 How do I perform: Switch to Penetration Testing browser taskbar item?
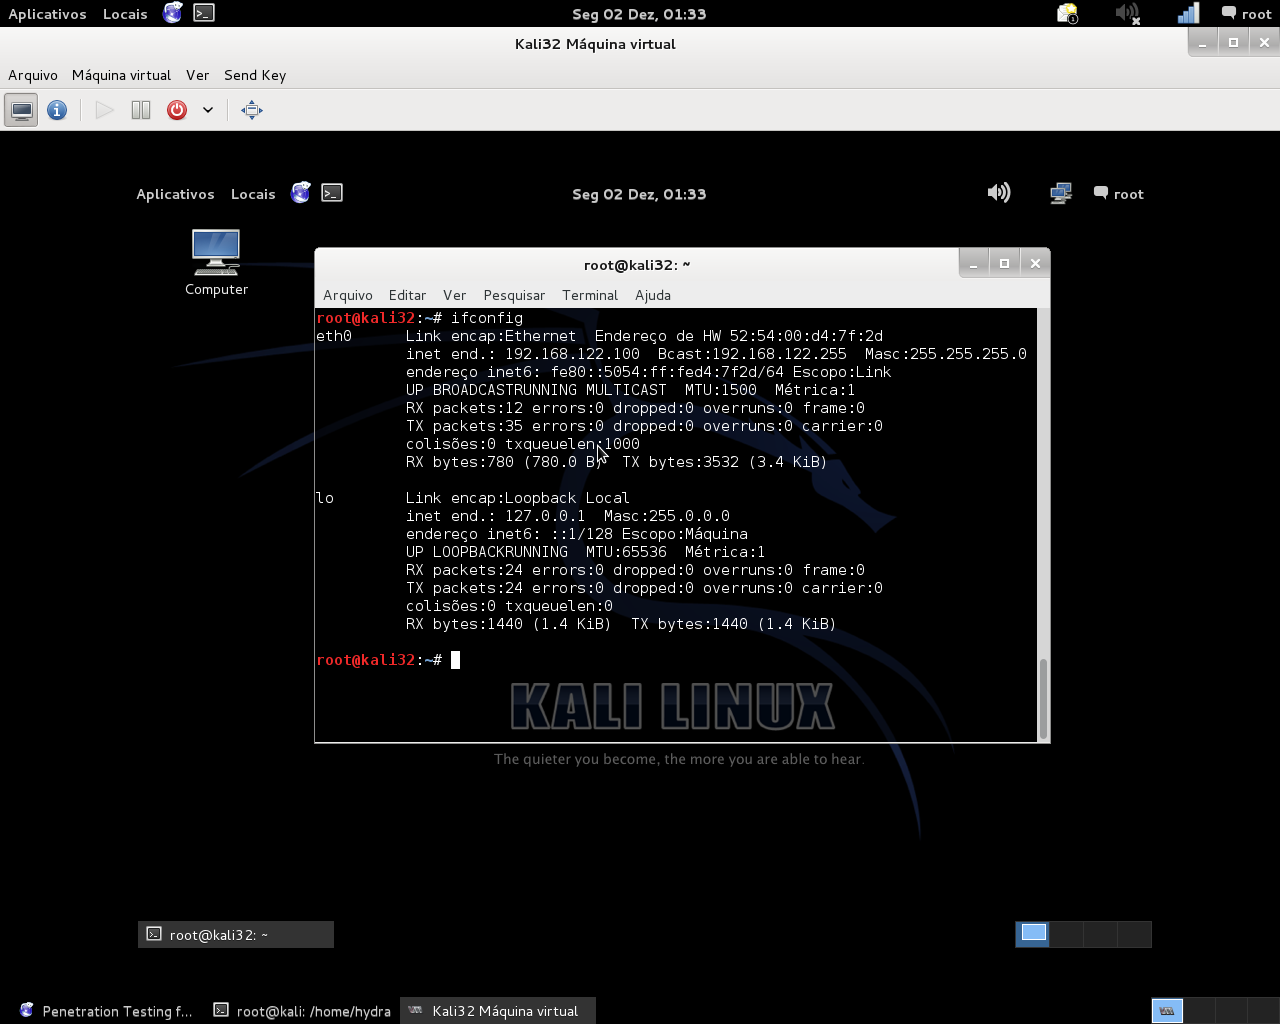point(104,1011)
